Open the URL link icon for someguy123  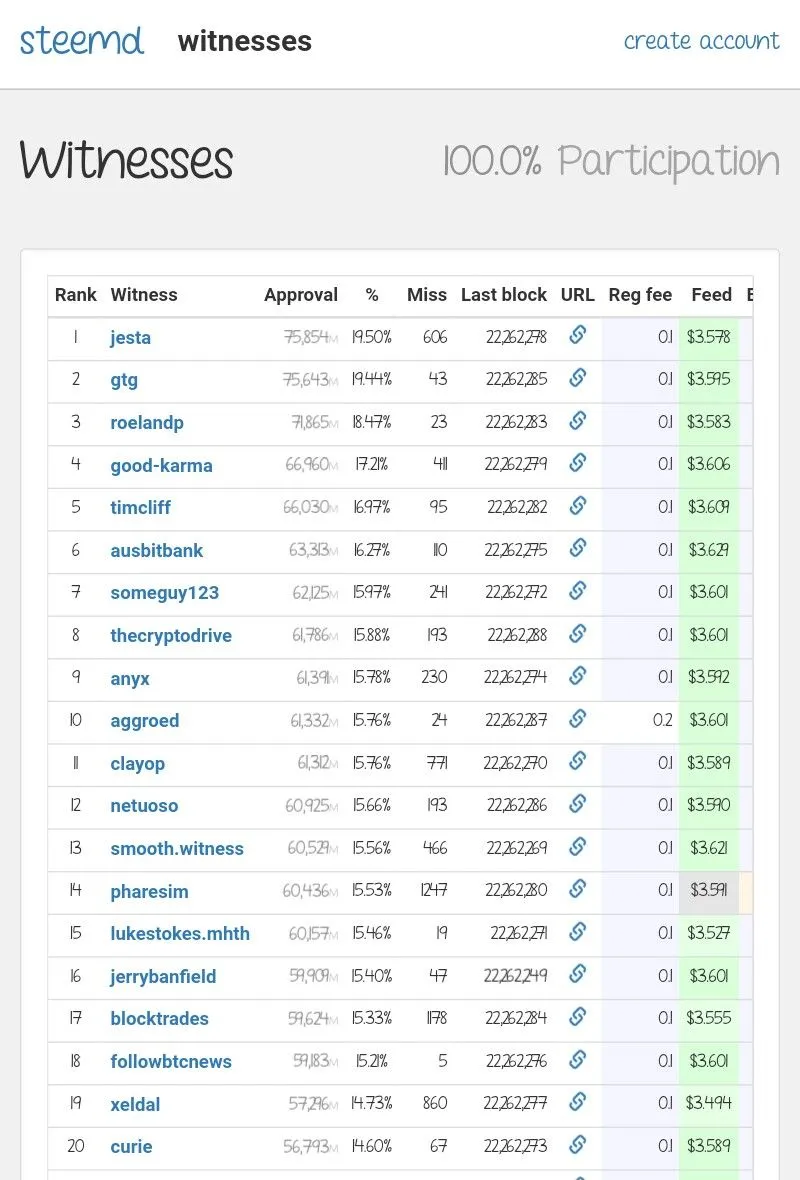pos(577,590)
